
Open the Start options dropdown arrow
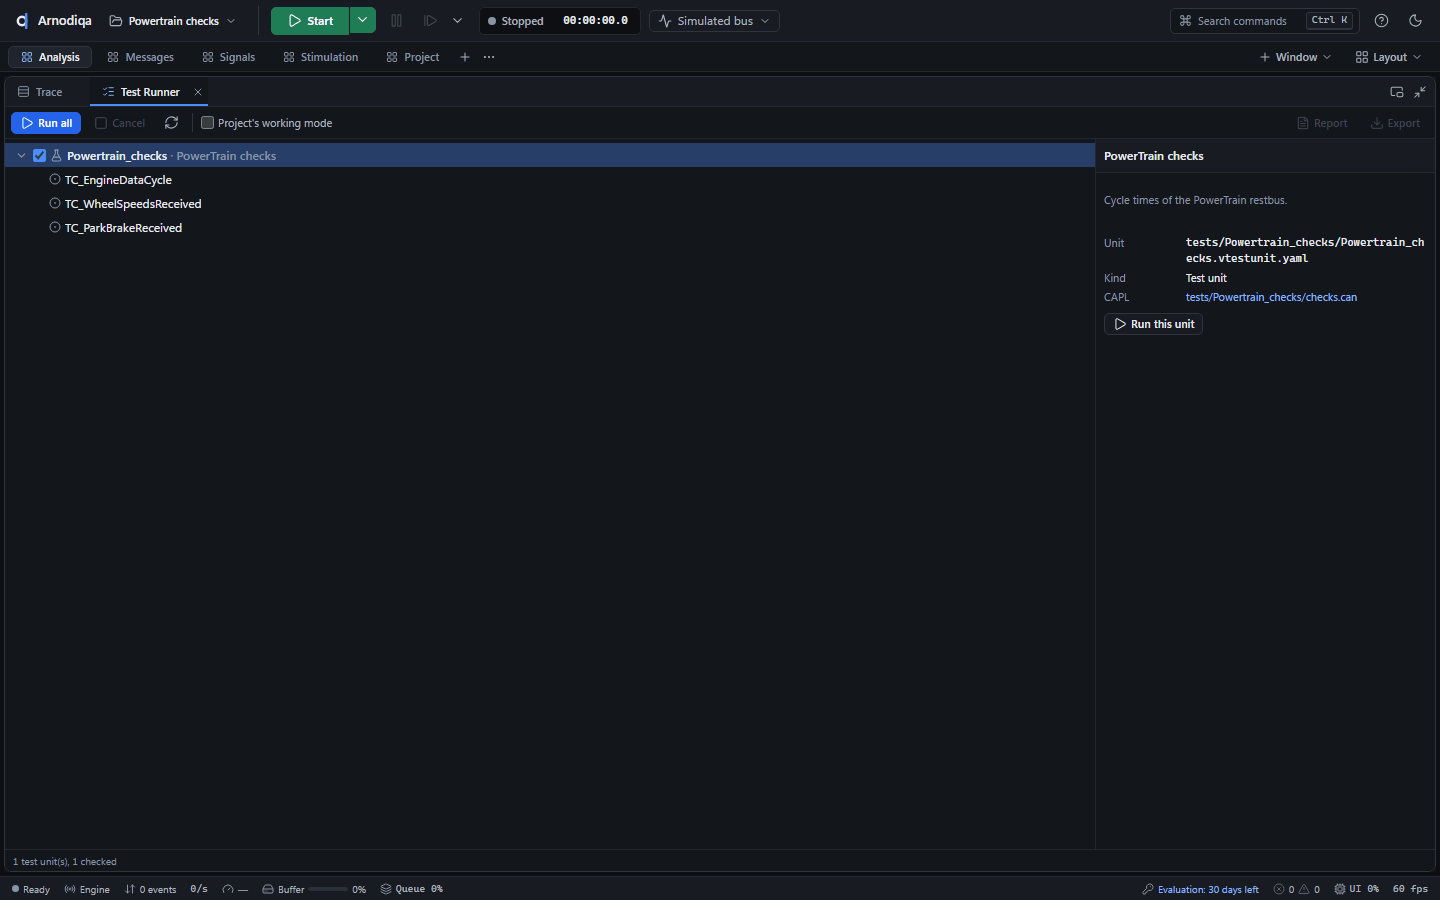[363, 21]
